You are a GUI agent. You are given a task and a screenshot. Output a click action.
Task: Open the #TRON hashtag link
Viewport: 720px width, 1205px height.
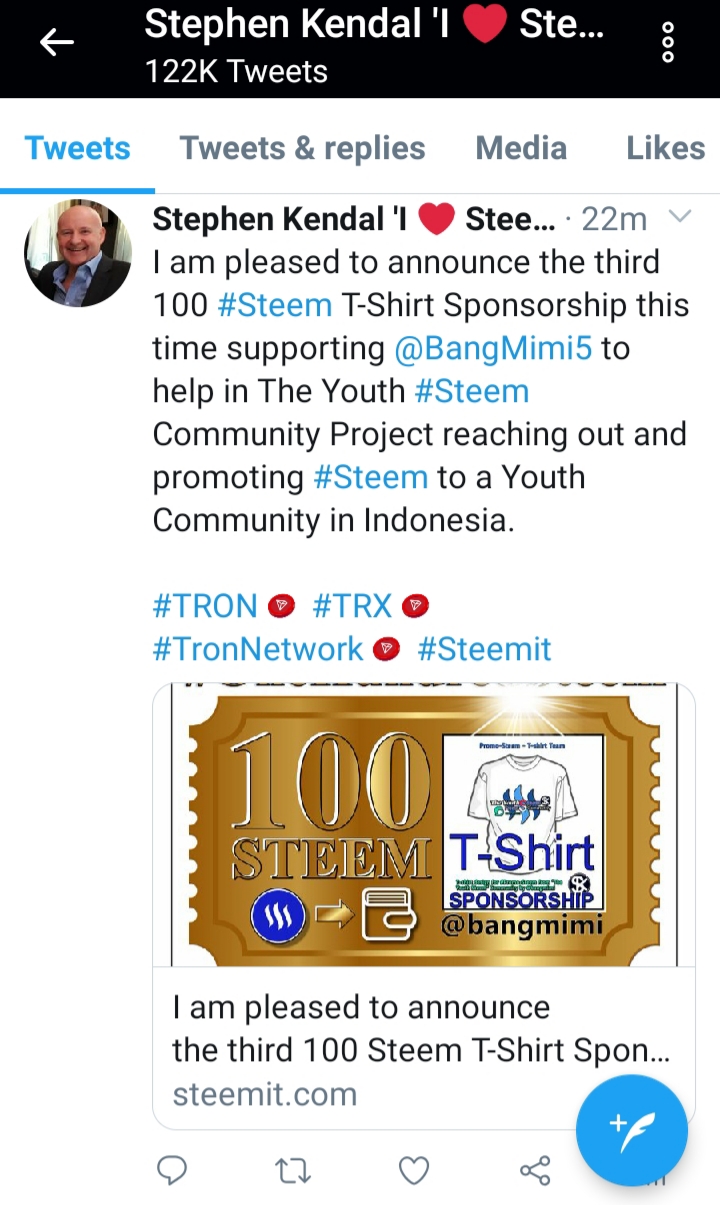[205, 606]
